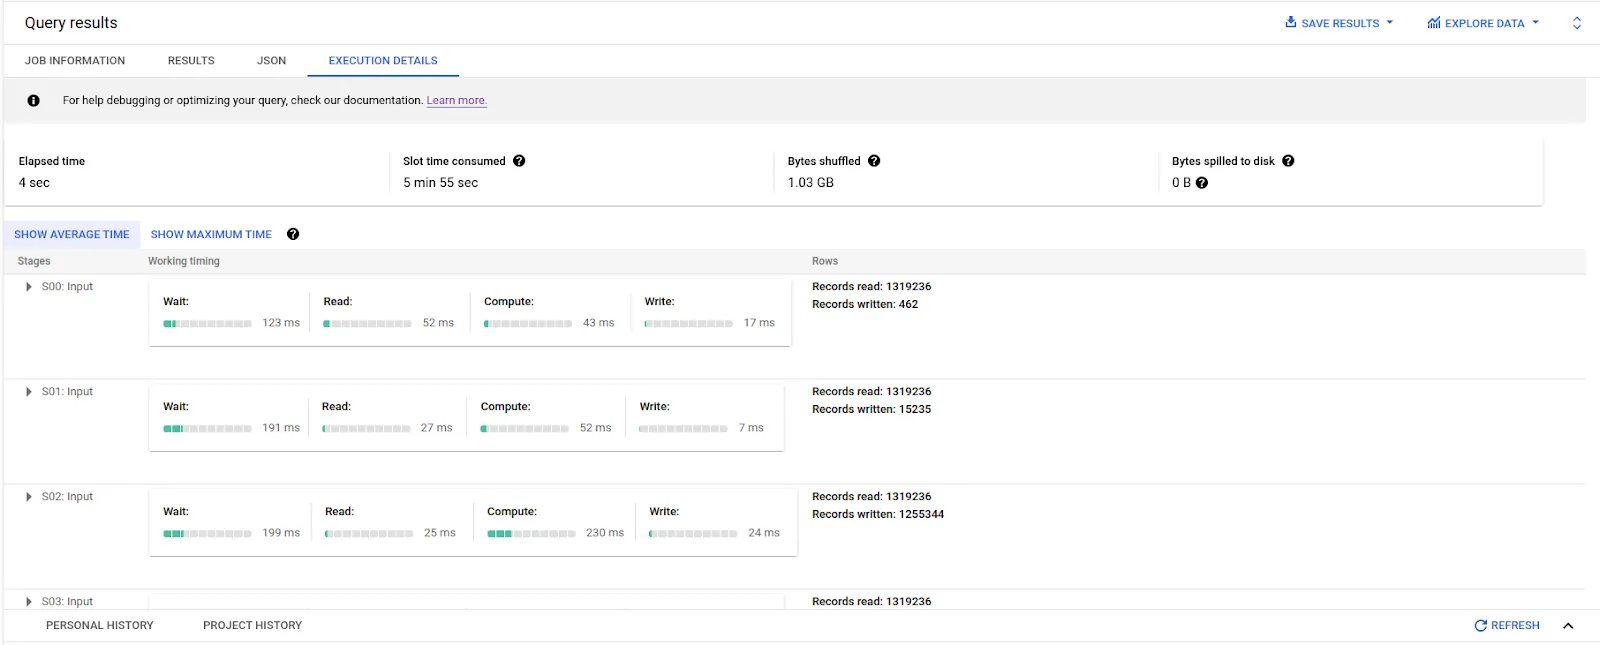Open the Explore Data dropdown
This screenshot has height=645, width=1600.
pos(1483,23)
